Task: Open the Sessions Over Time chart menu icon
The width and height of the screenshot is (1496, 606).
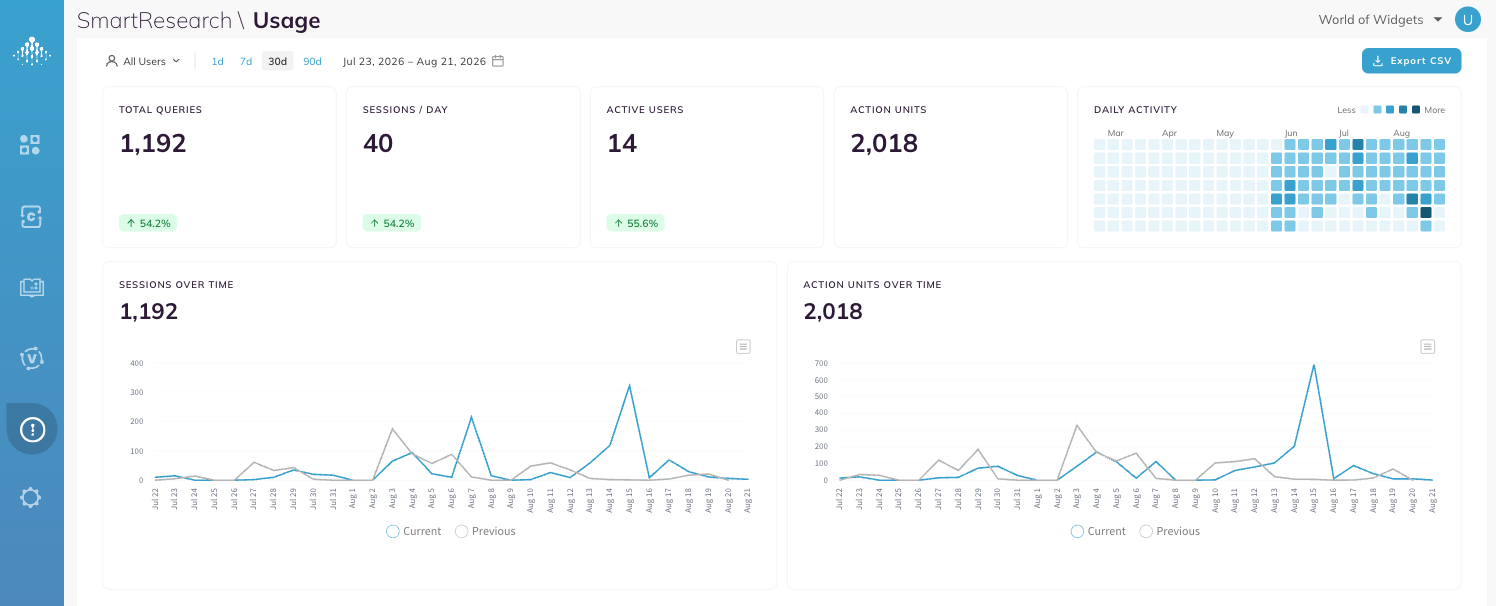Action: (743, 346)
